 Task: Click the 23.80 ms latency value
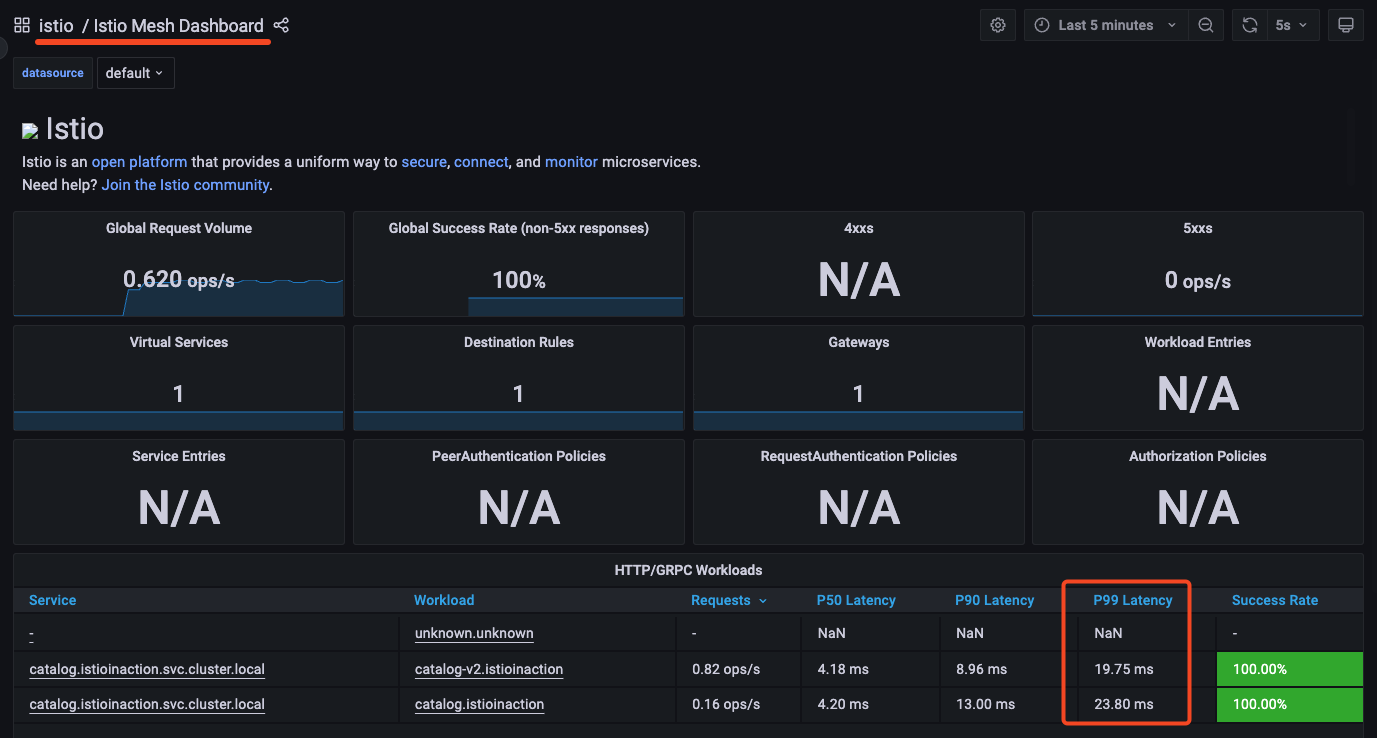[x=1124, y=704]
